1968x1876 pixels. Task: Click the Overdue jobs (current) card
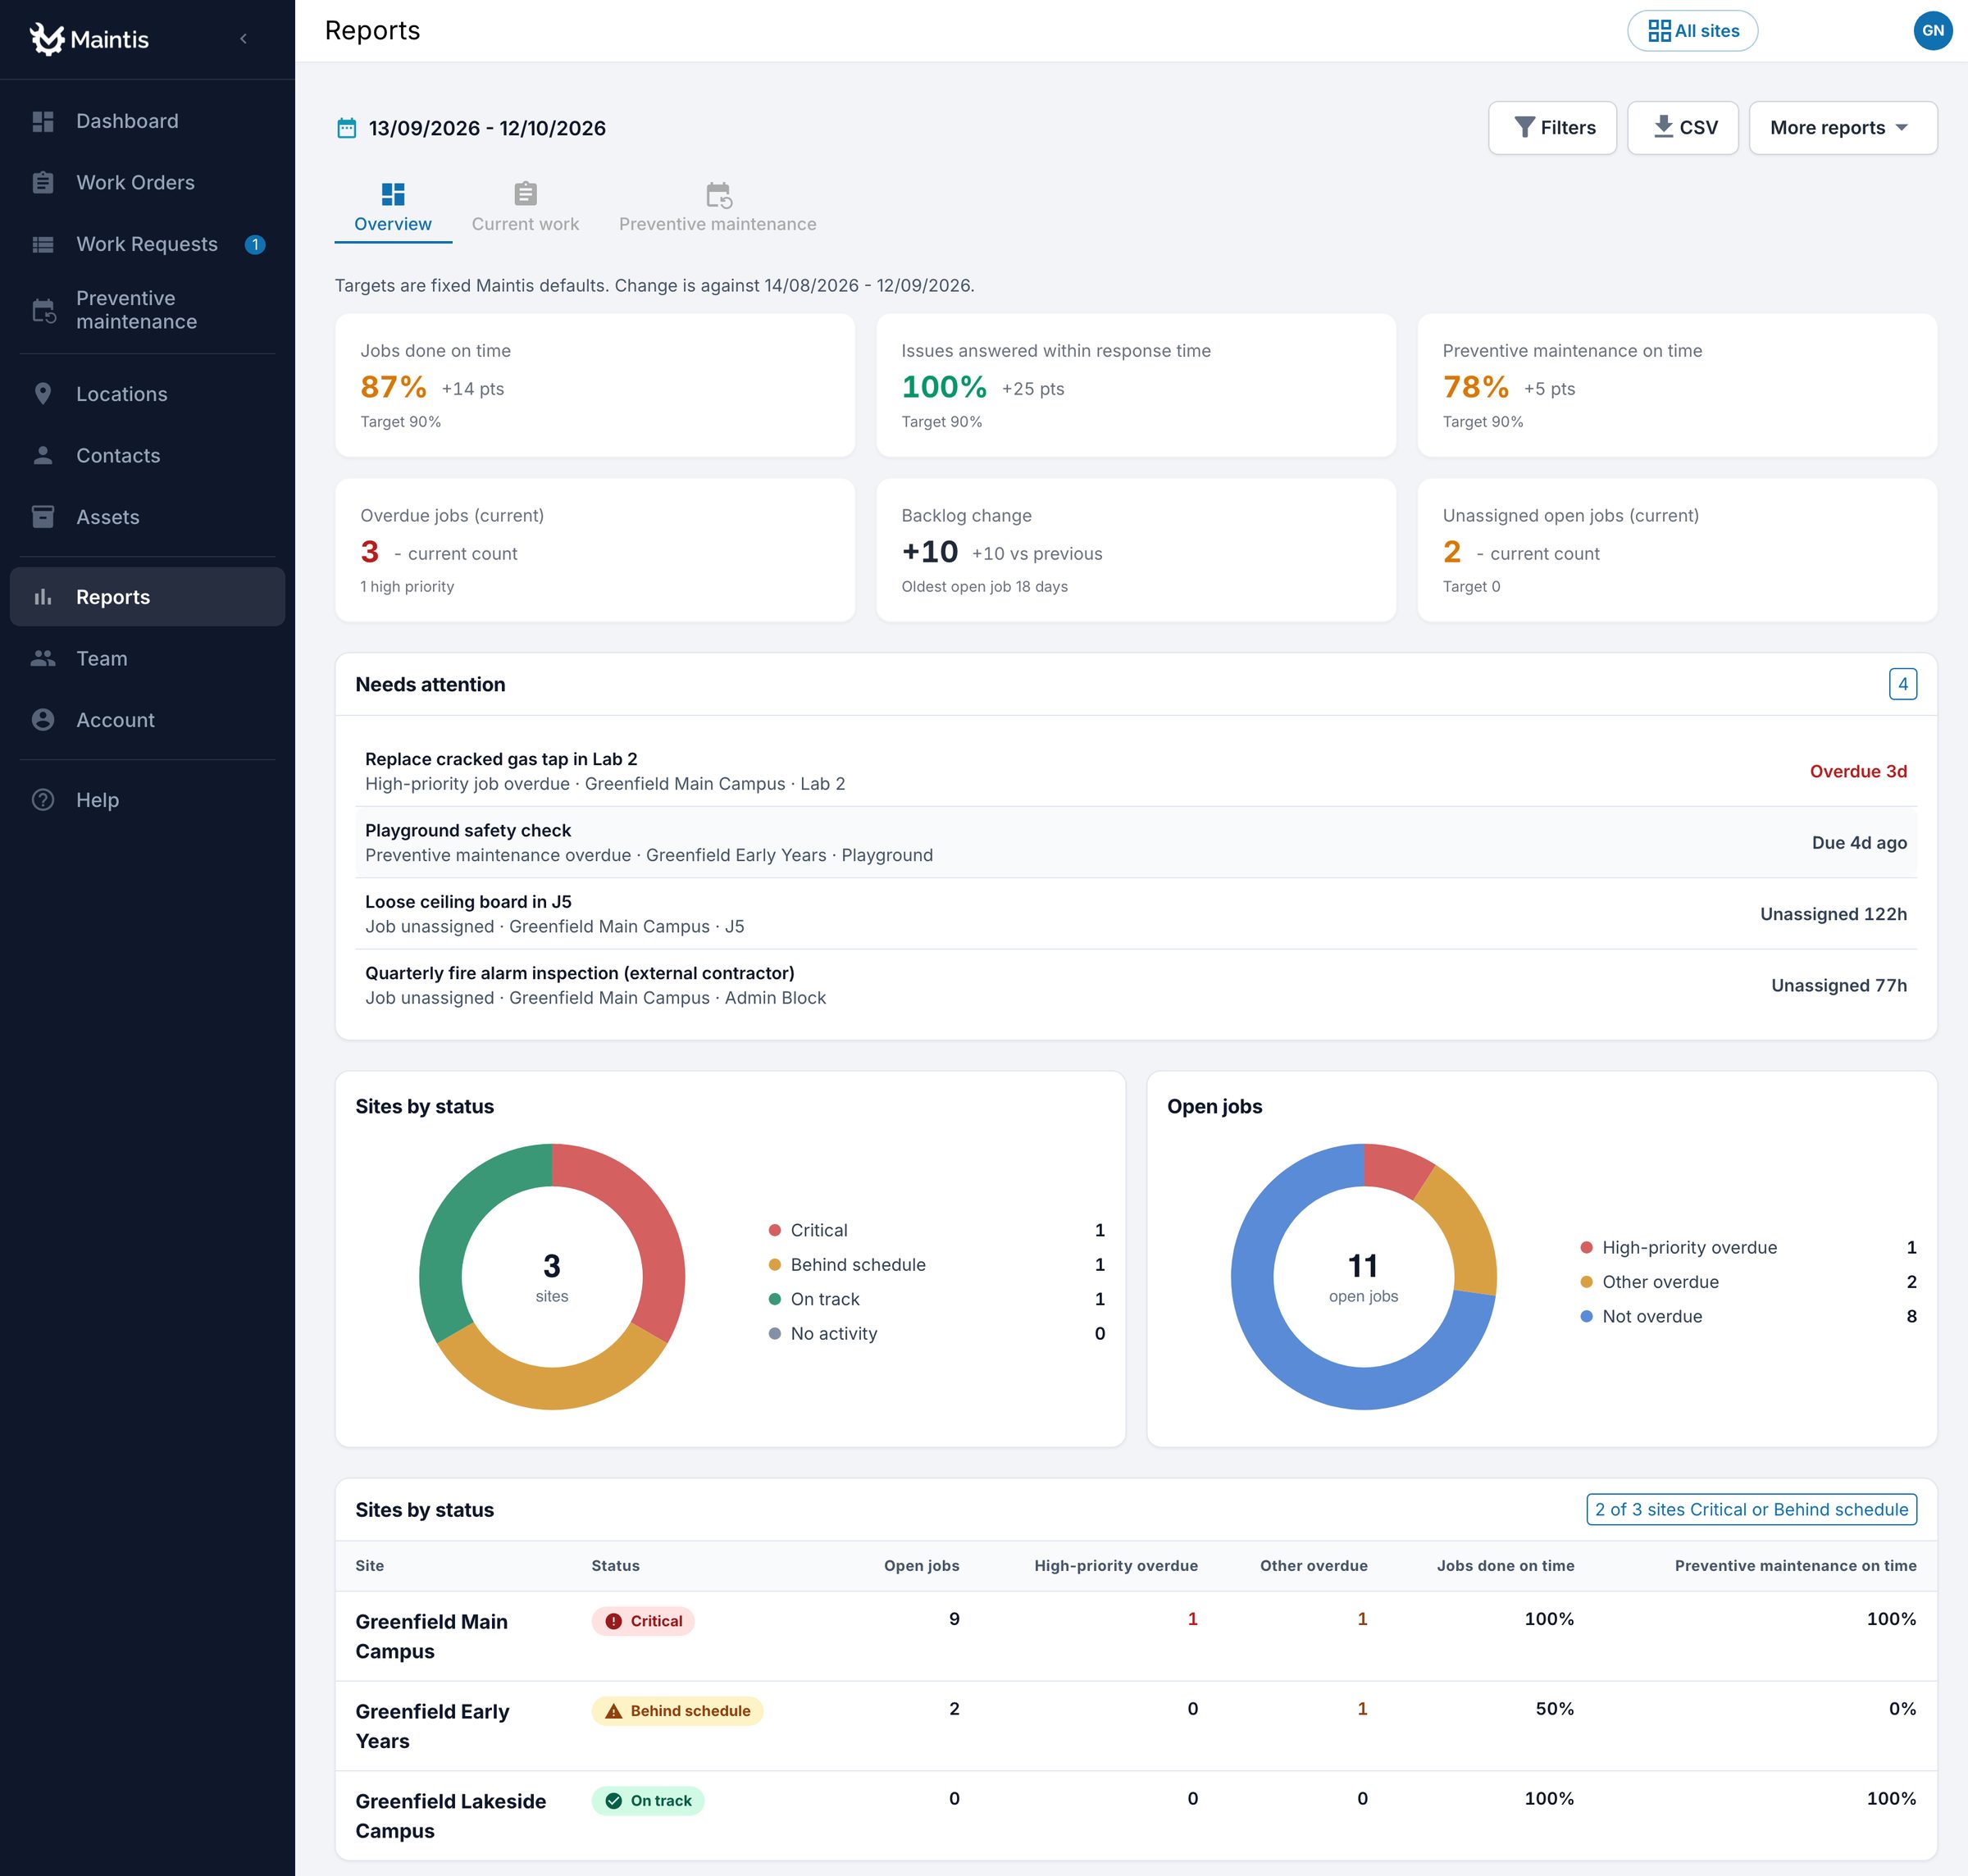[x=595, y=550]
